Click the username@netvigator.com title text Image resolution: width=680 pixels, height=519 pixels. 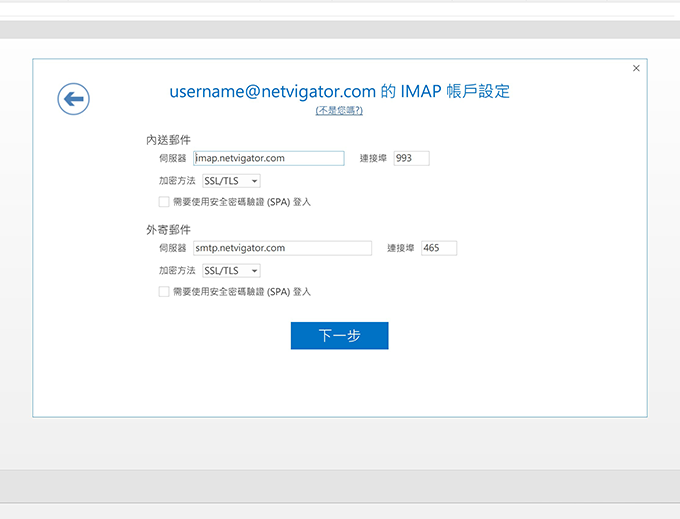click(272, 91)
